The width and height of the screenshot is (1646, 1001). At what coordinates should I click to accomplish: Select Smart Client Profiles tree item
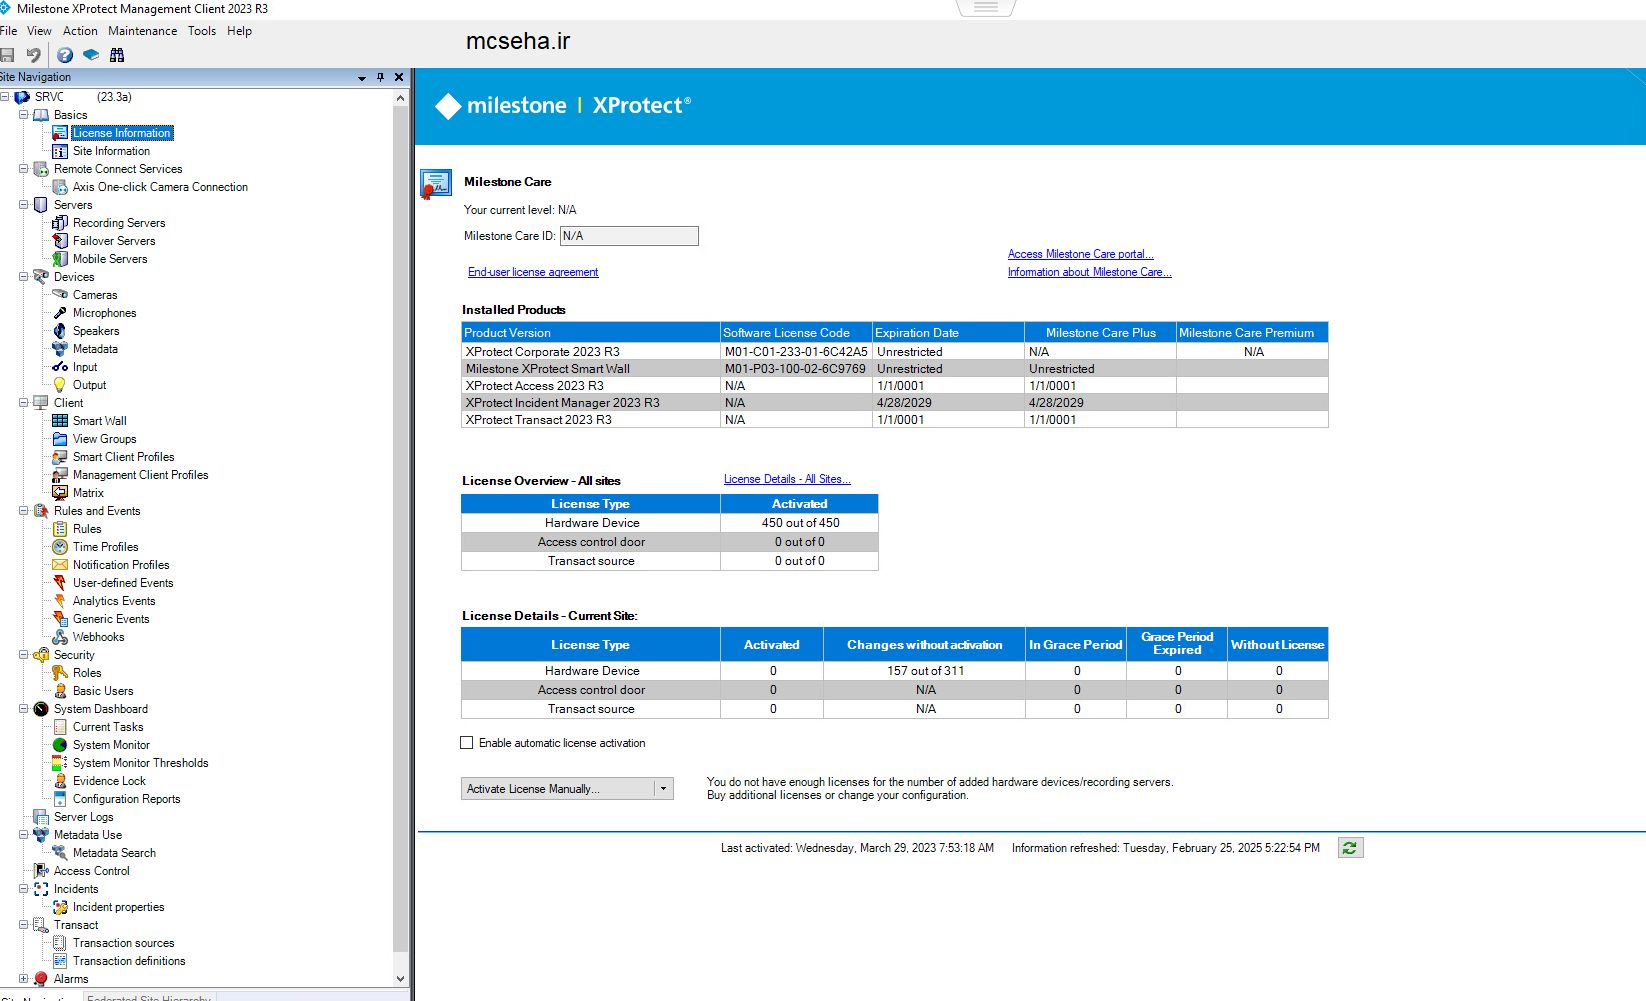(123, 457)
